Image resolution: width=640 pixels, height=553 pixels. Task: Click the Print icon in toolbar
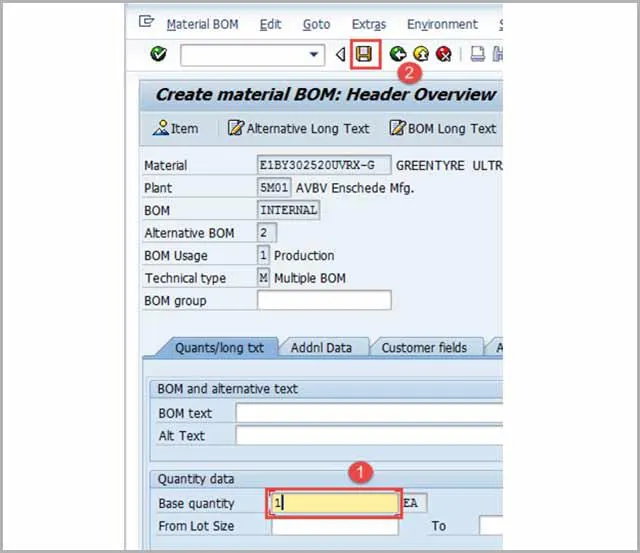(x=477, y=54)
